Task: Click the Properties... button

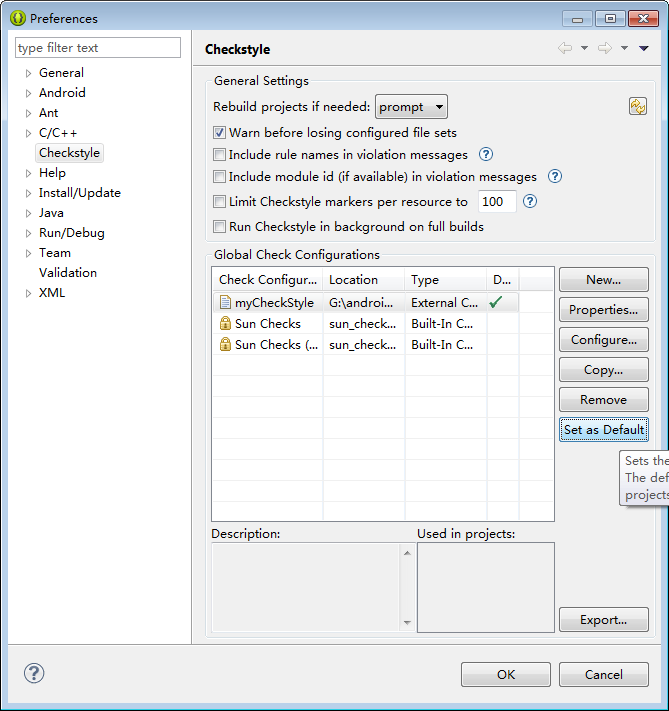Action: coord(604,309)
